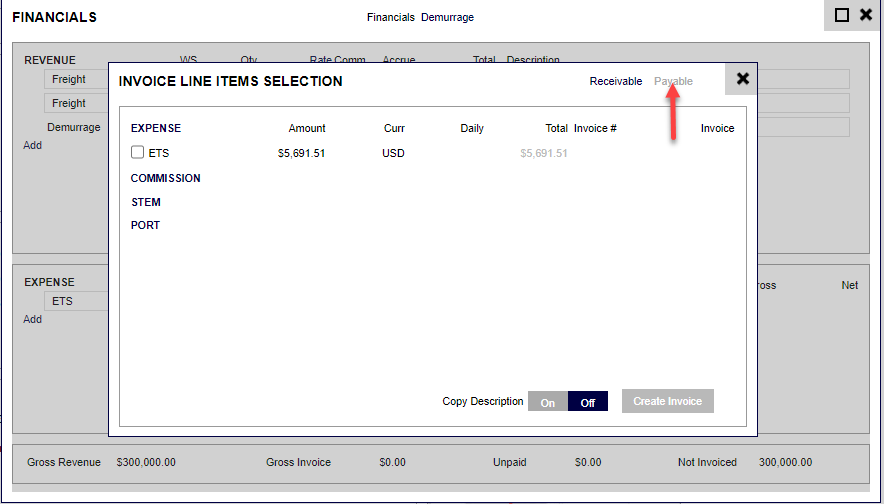Expand the PORT section in the invoice dialog
The image size is (884, 504).
point(145,225)
